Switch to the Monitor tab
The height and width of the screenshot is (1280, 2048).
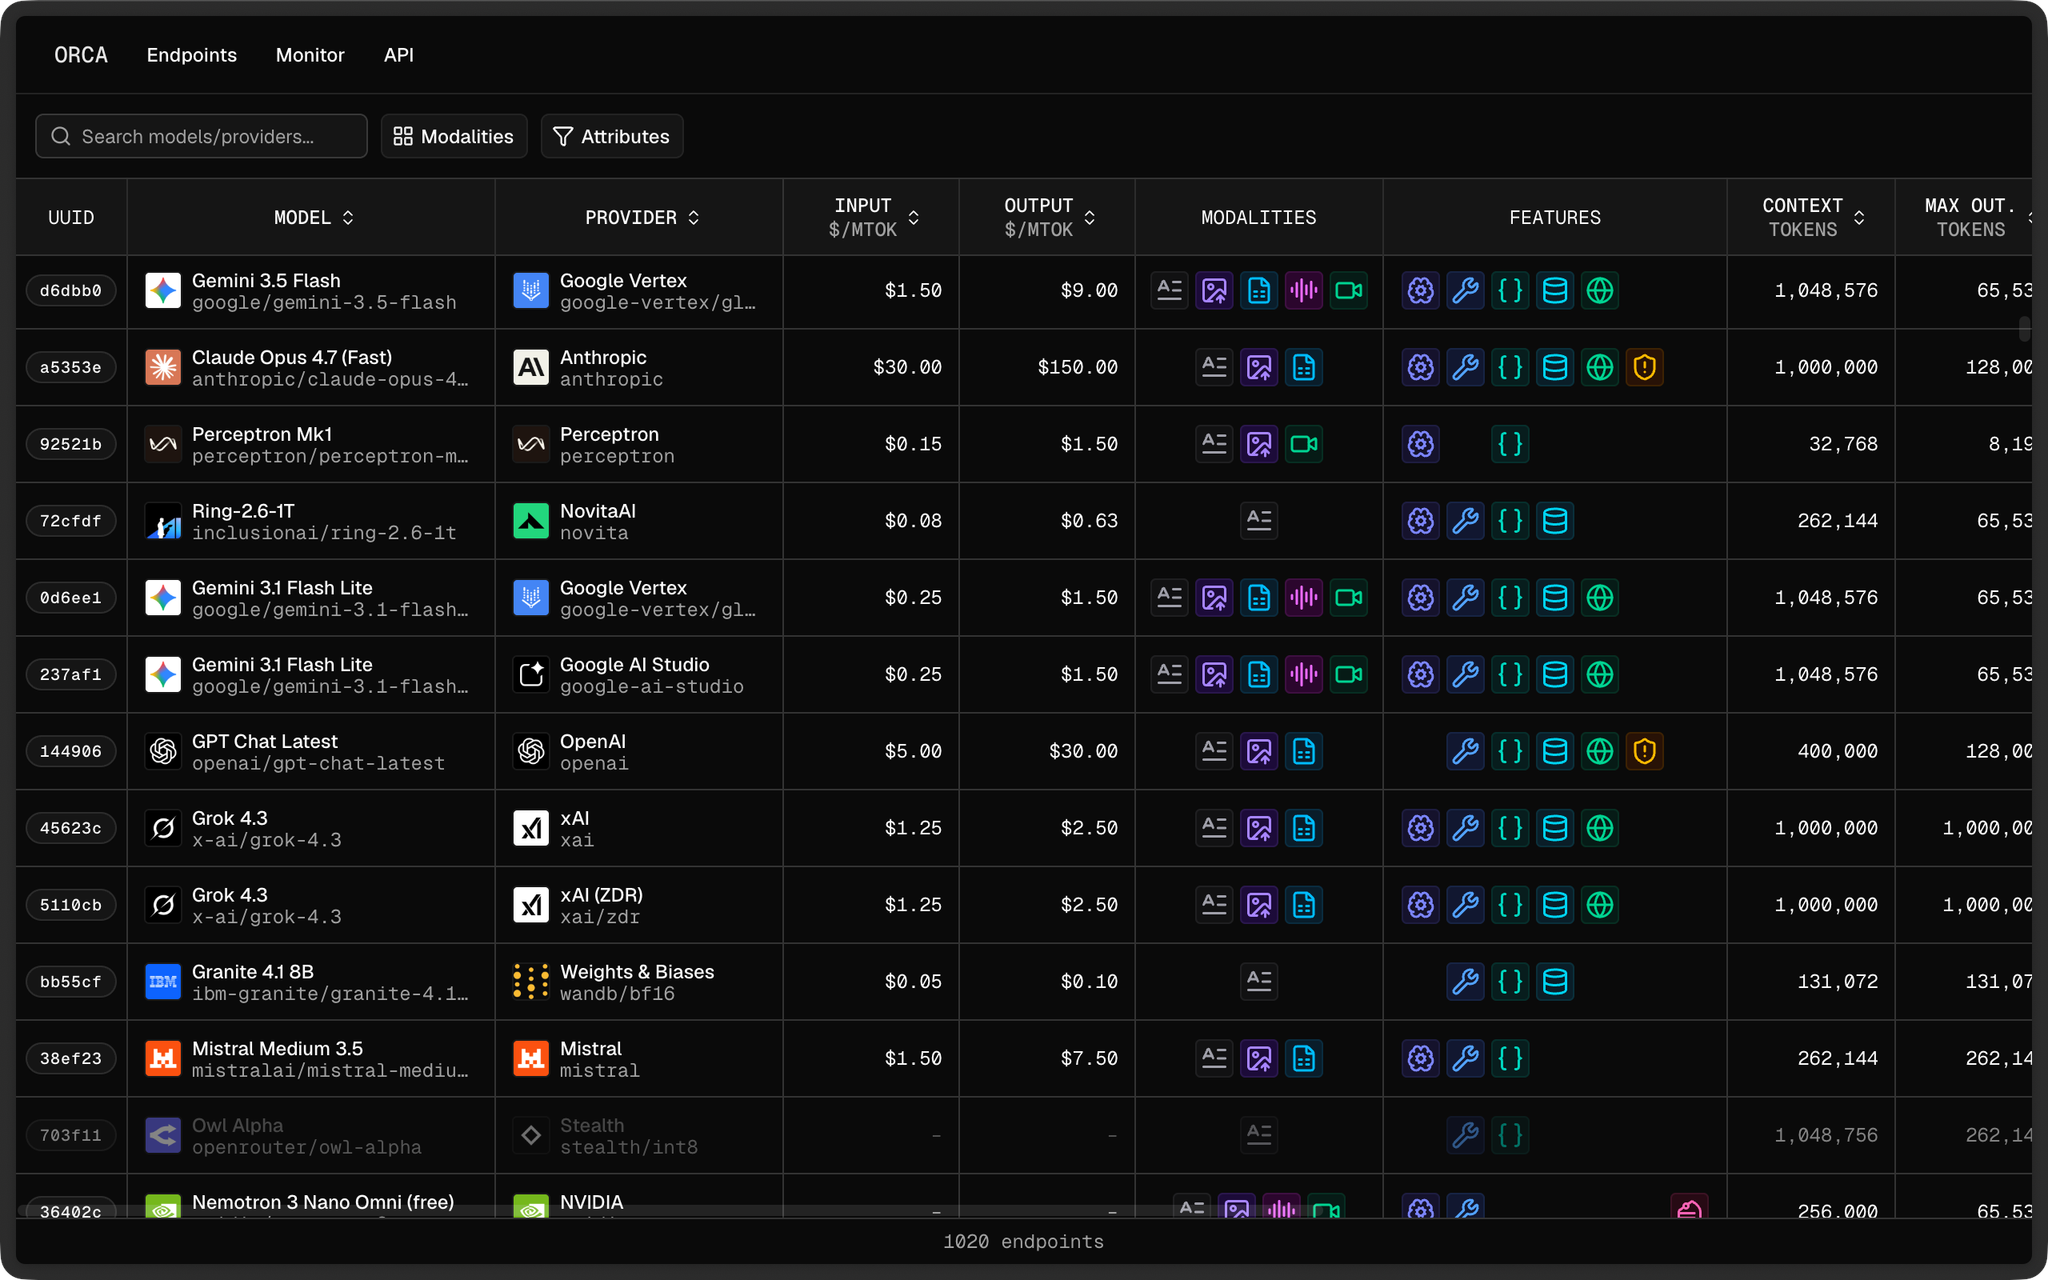(x=310, y=55)
